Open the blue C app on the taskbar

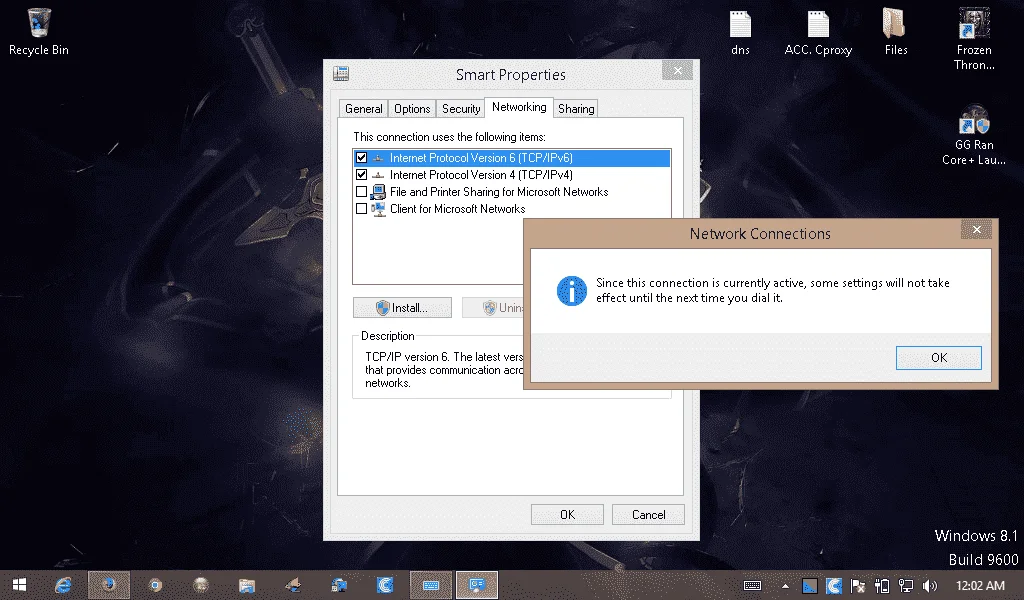pyautogui.click(x=385, y=585)
